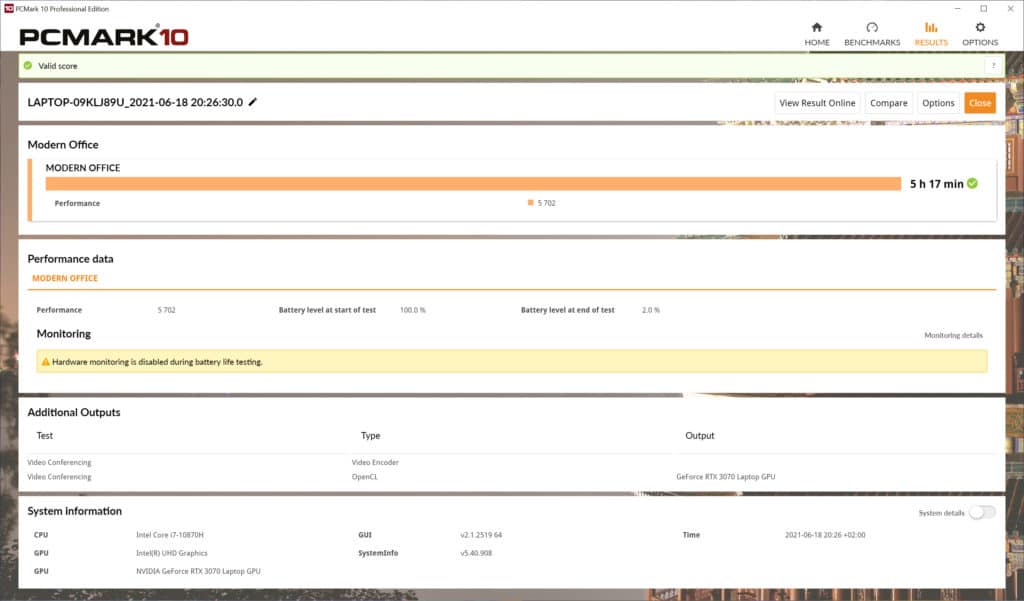The height and width of the screenshot is (601, 1024).
Task: Click the 'GeForce RTX 3070 Laptop GPU' OpenCL output
Action: tap(726, 476)
